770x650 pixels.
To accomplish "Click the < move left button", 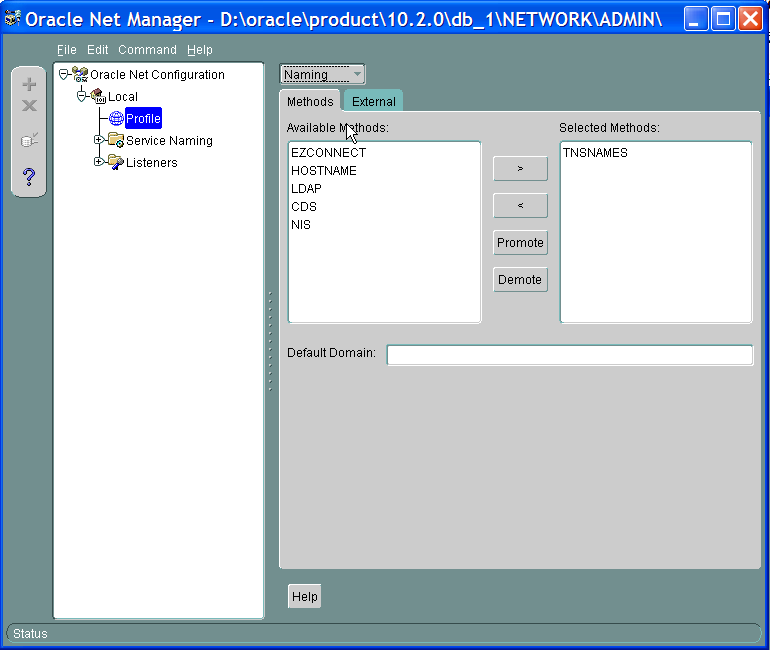I will (x=520, y=205).
